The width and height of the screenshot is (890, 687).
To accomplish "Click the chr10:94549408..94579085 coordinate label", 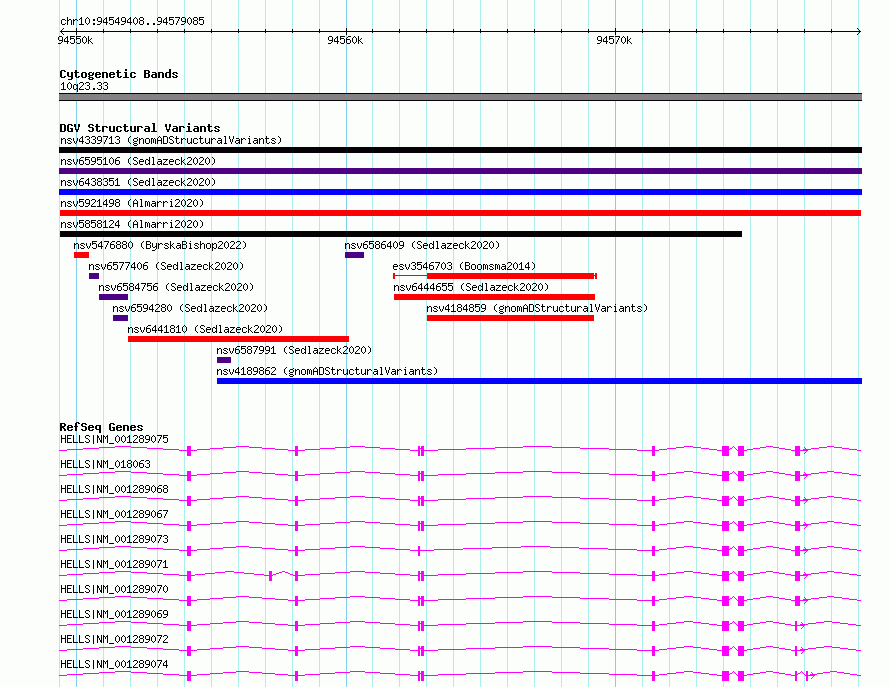I will tap(132, 21).
